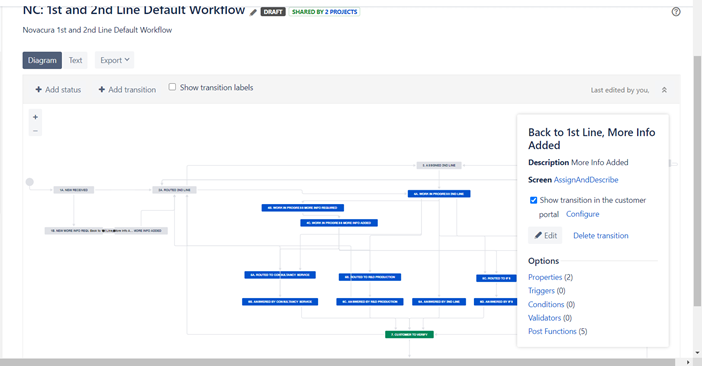Viewport: 702px width, 366px height.
Task: Click the DRAFT badge
Action: tap(273, 12)
